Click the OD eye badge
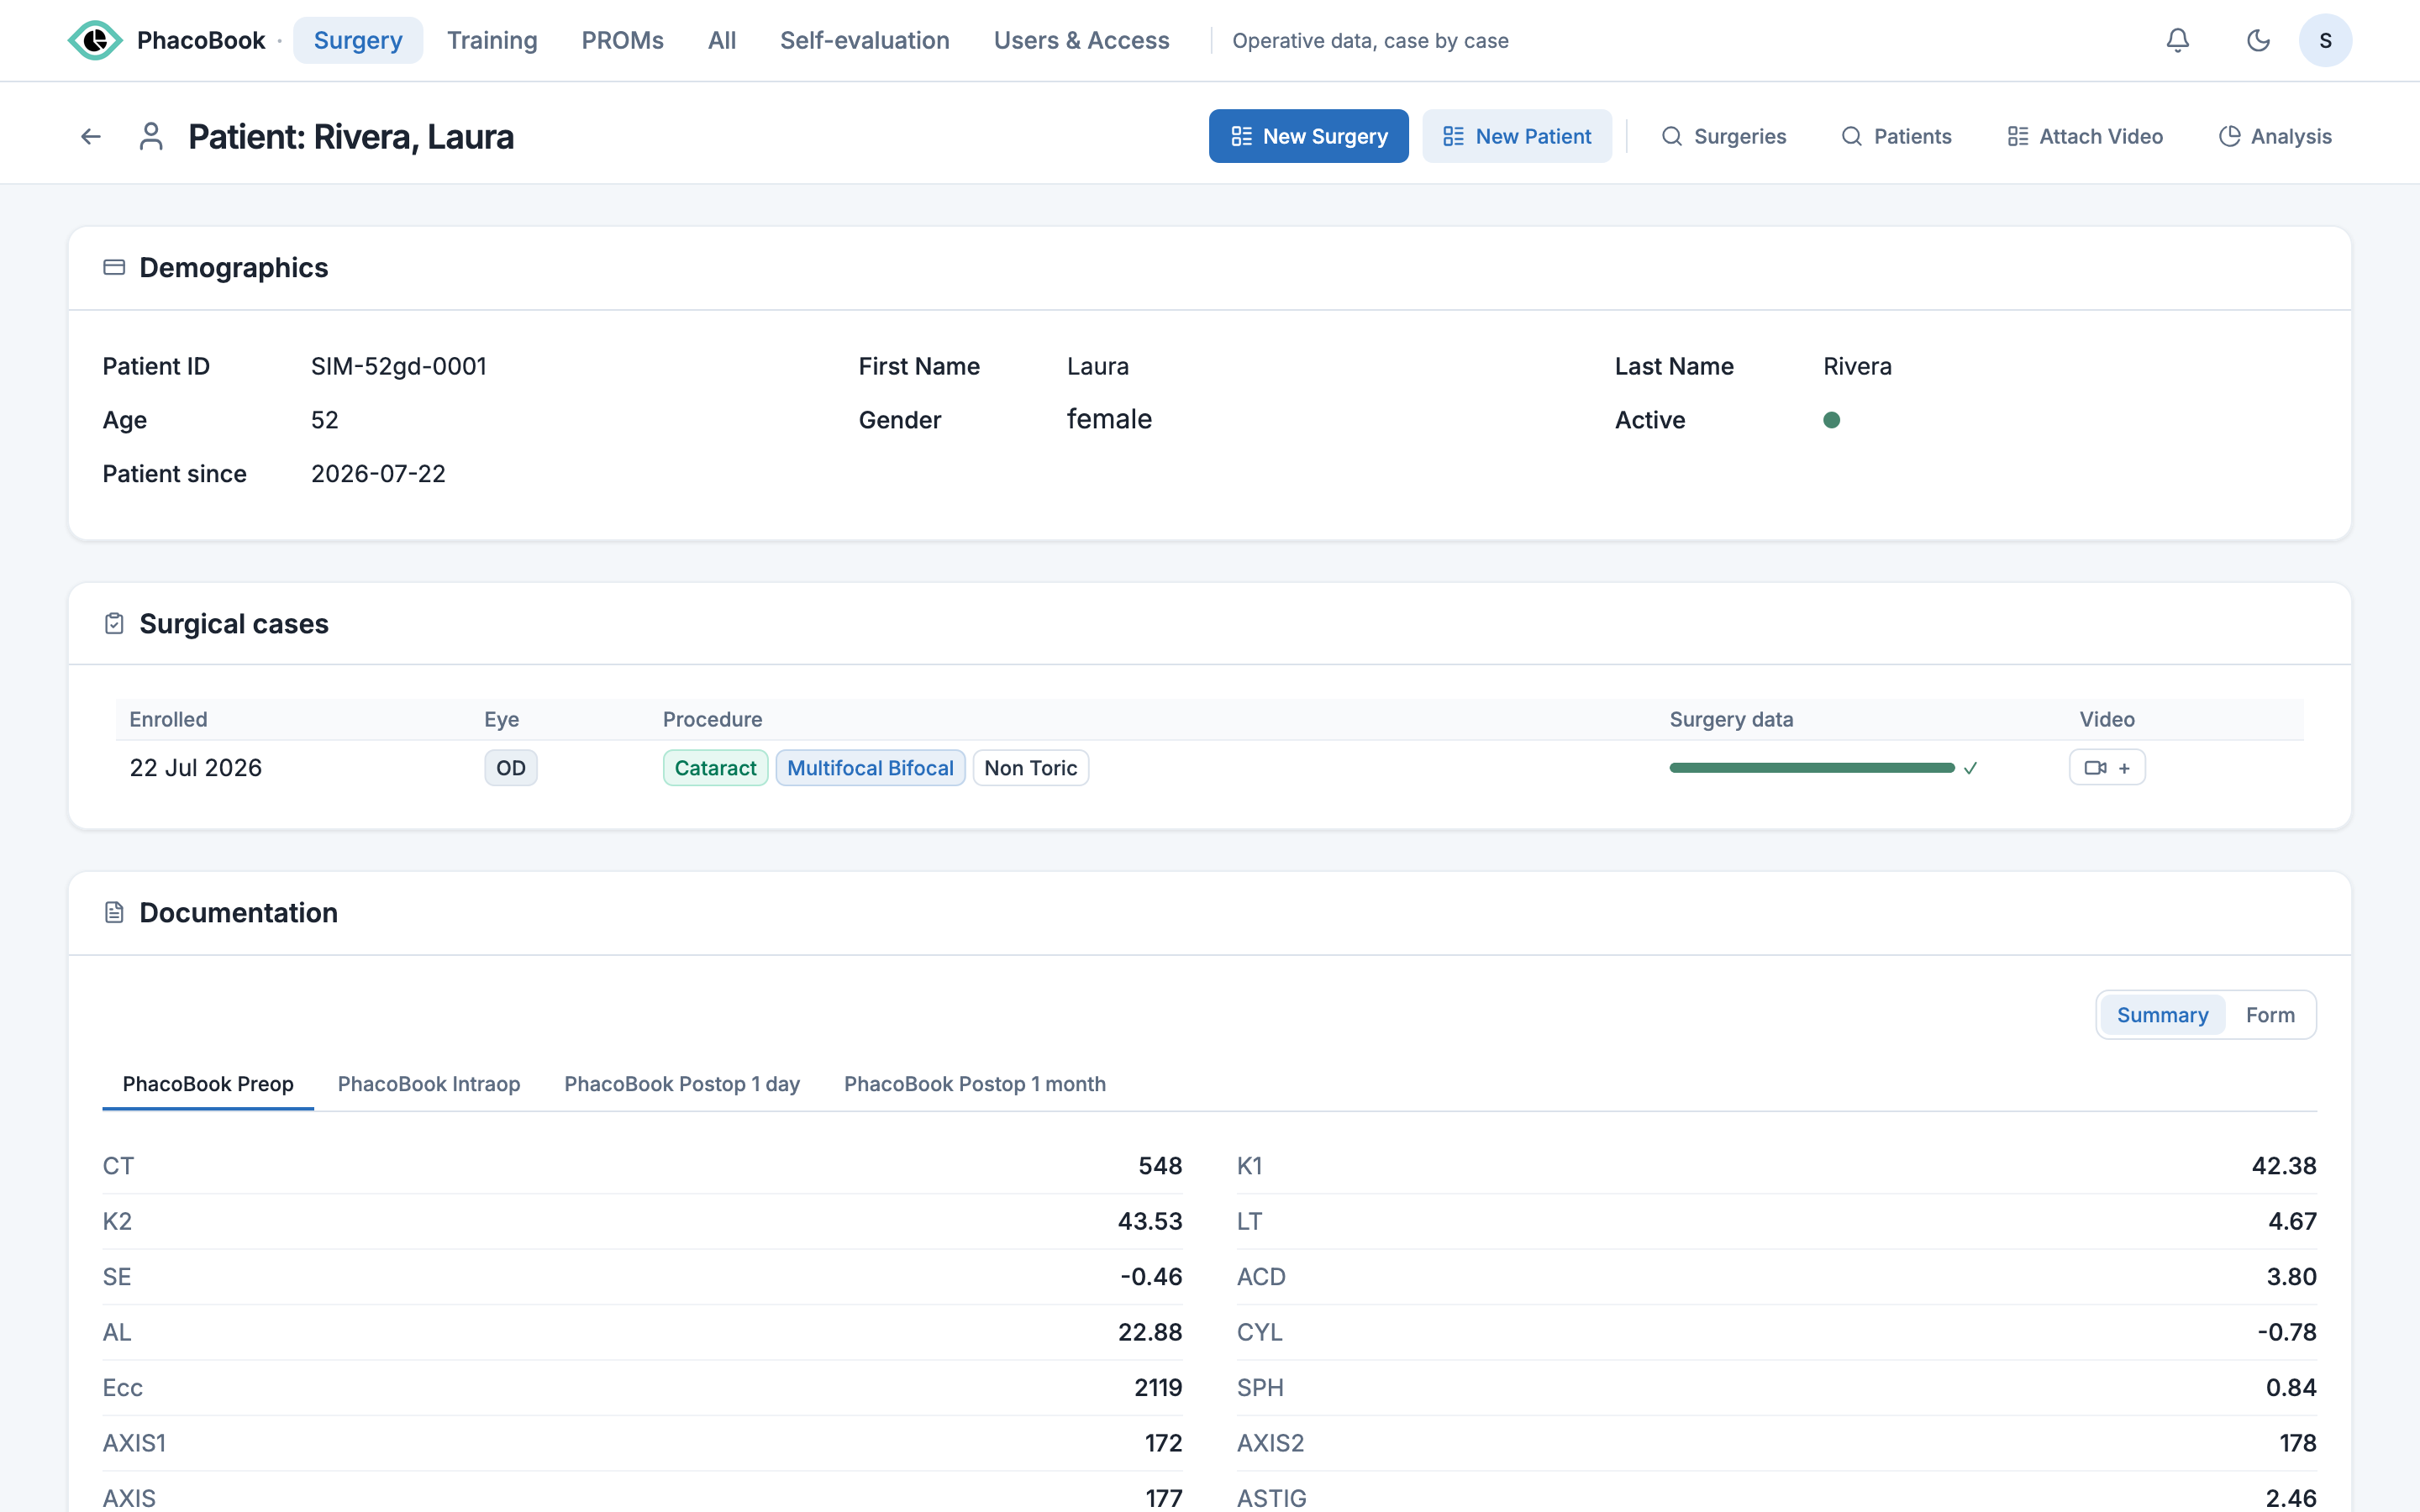The height and width of the screenshot is (1512, 2420). [511, 768]
